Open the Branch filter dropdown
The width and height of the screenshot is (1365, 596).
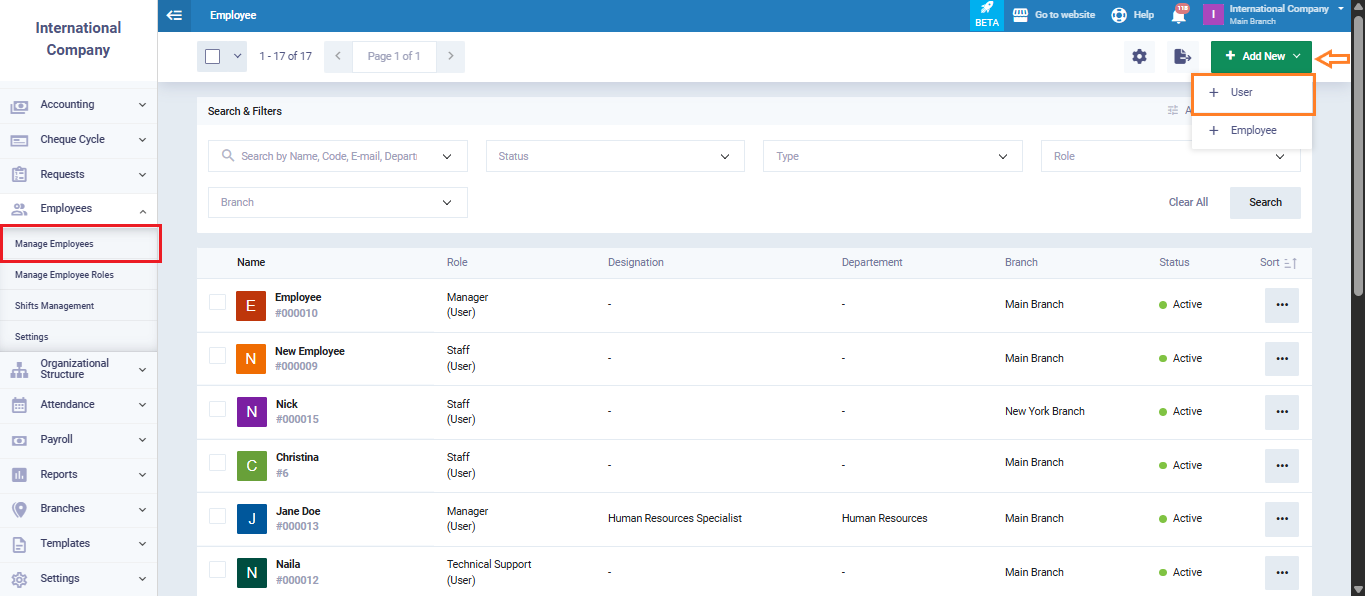pos(337,202)
